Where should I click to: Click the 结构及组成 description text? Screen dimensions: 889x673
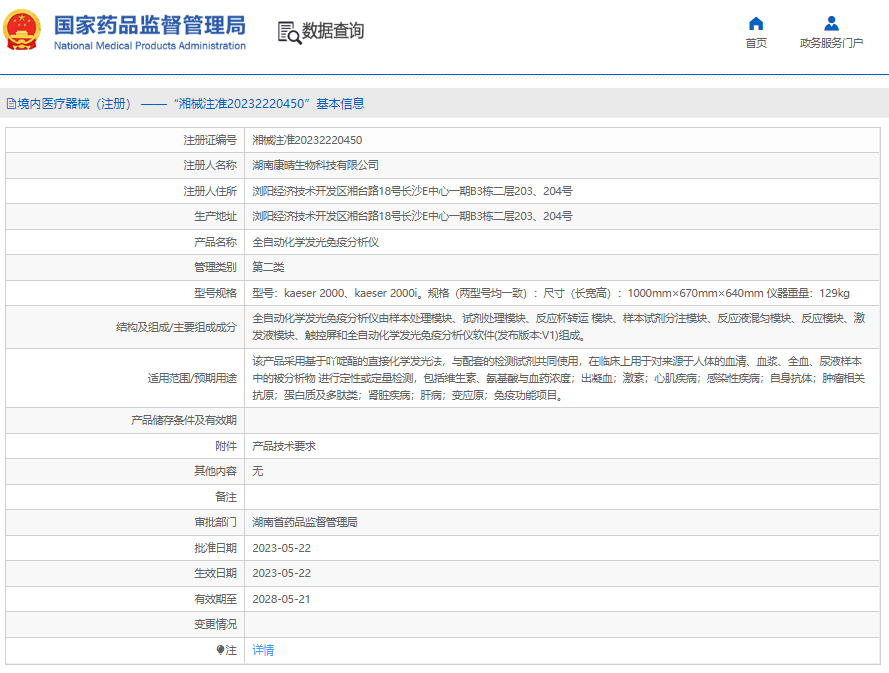click(x=558, y=327)
